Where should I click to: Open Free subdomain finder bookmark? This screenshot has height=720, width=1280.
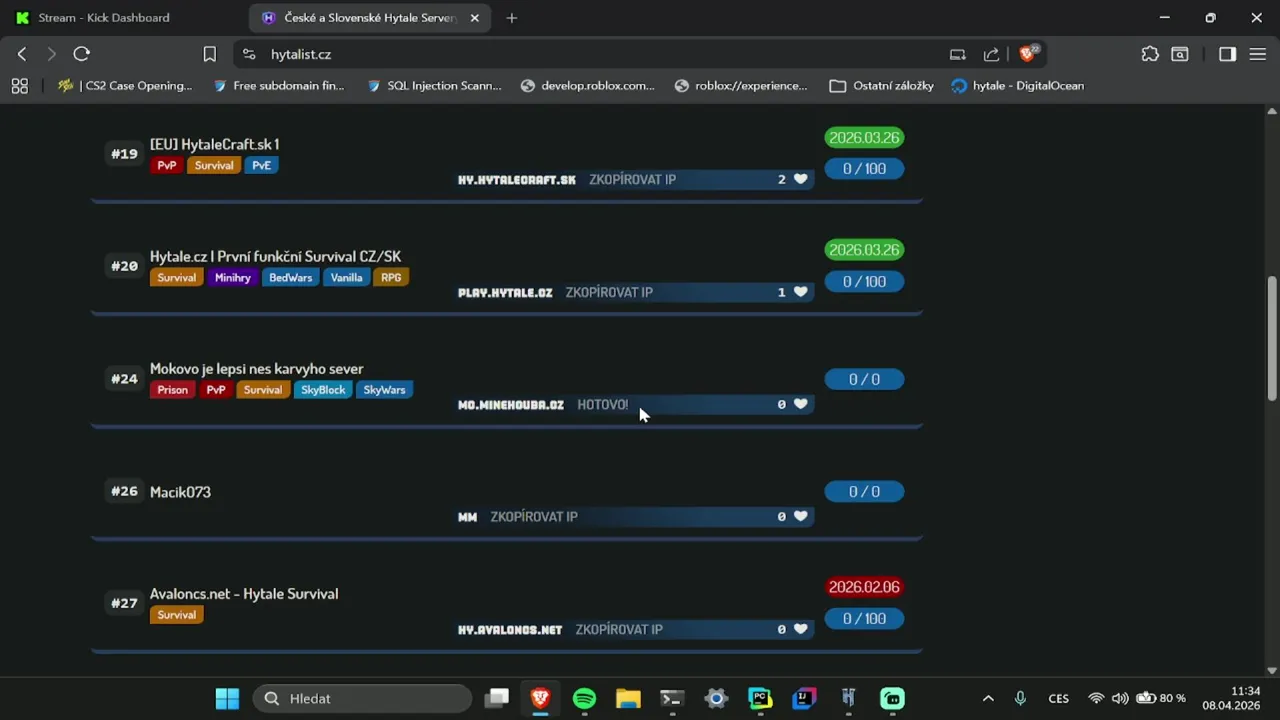(279, 86)
